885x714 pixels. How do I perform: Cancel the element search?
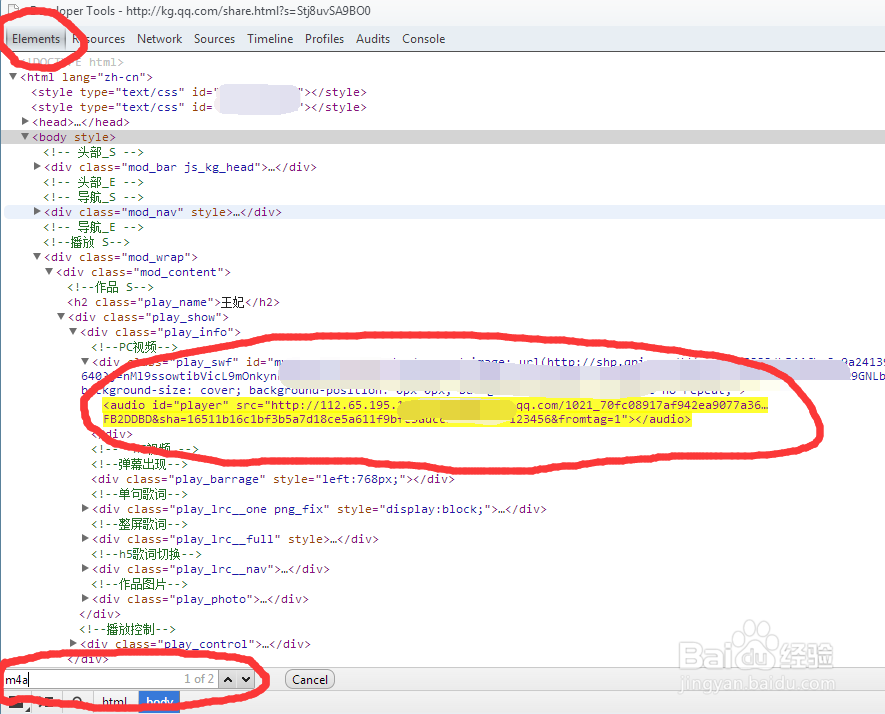tap(310, 680)
